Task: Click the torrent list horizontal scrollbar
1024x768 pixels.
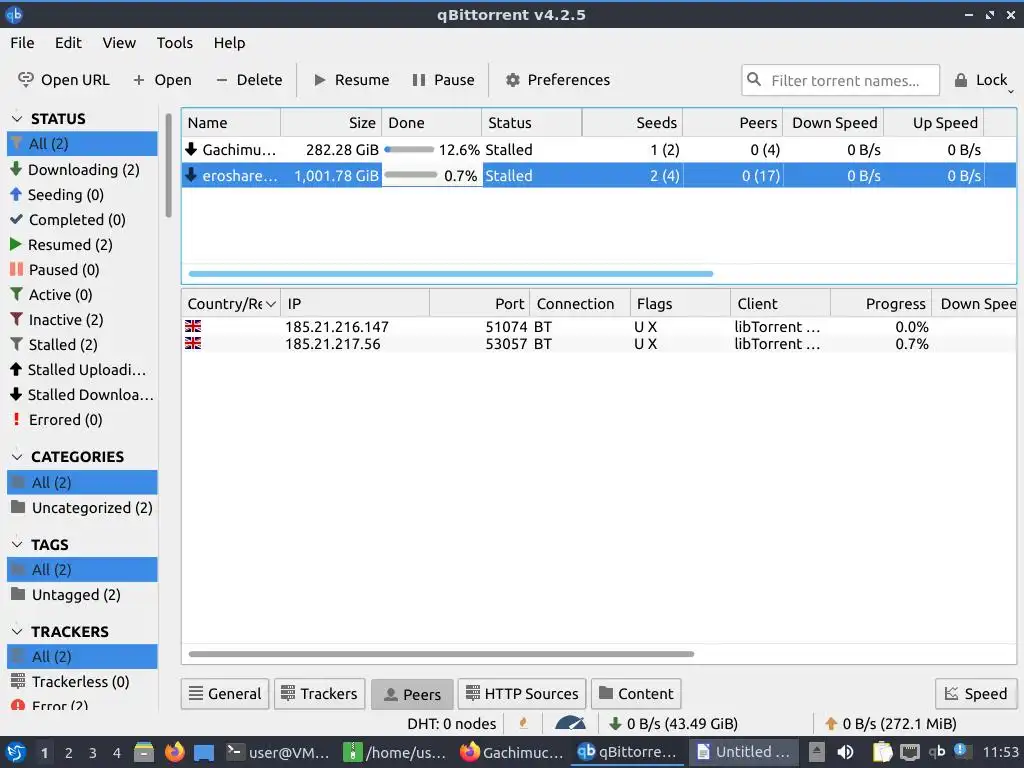Action: 451,274
